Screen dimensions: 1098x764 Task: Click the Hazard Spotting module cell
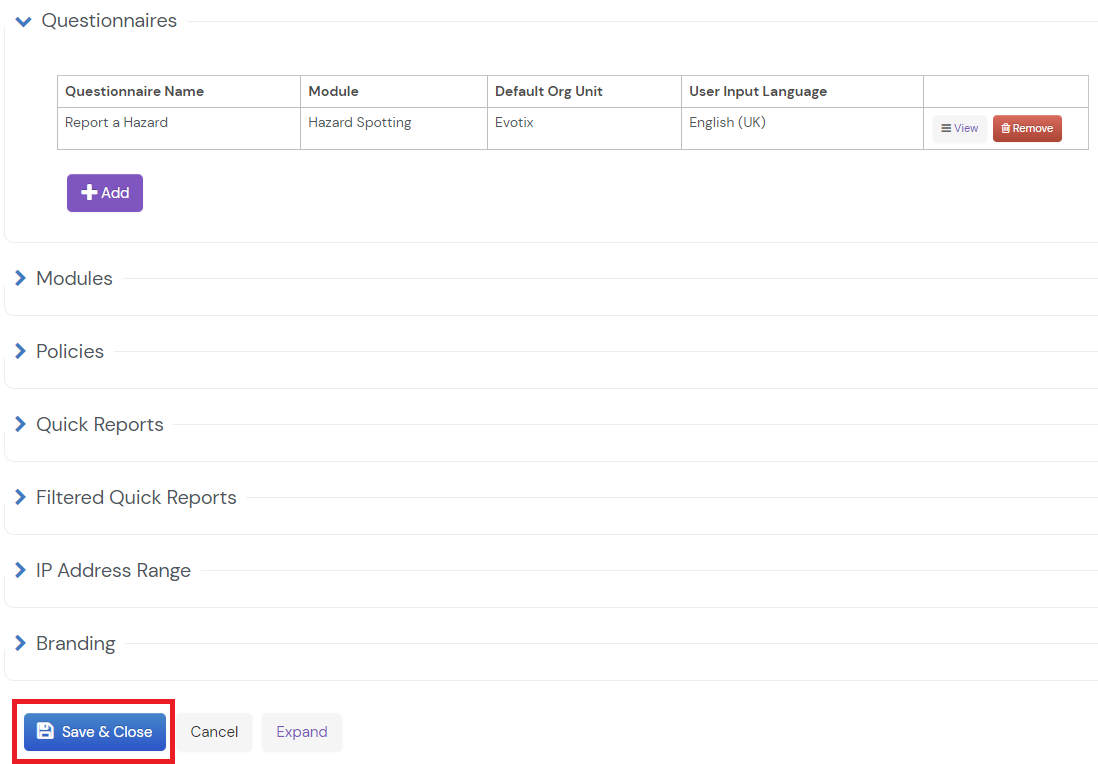[x=359, y=123]
